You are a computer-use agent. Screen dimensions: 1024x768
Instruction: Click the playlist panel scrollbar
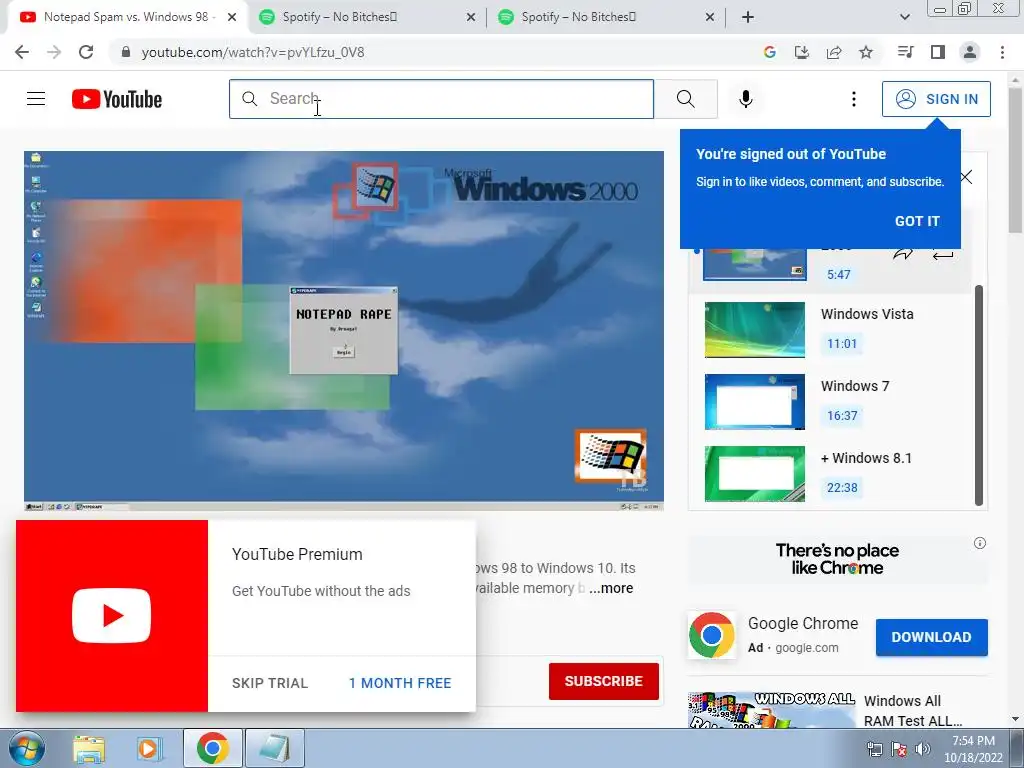978,395
